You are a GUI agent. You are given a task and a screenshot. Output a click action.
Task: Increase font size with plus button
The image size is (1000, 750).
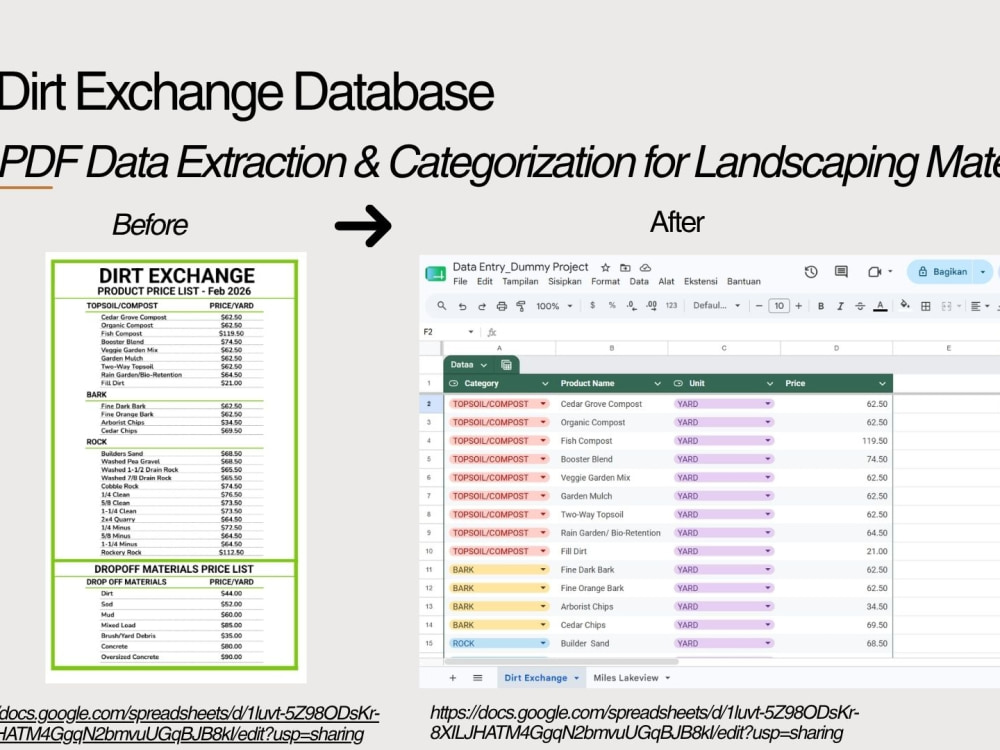[798, 306]
